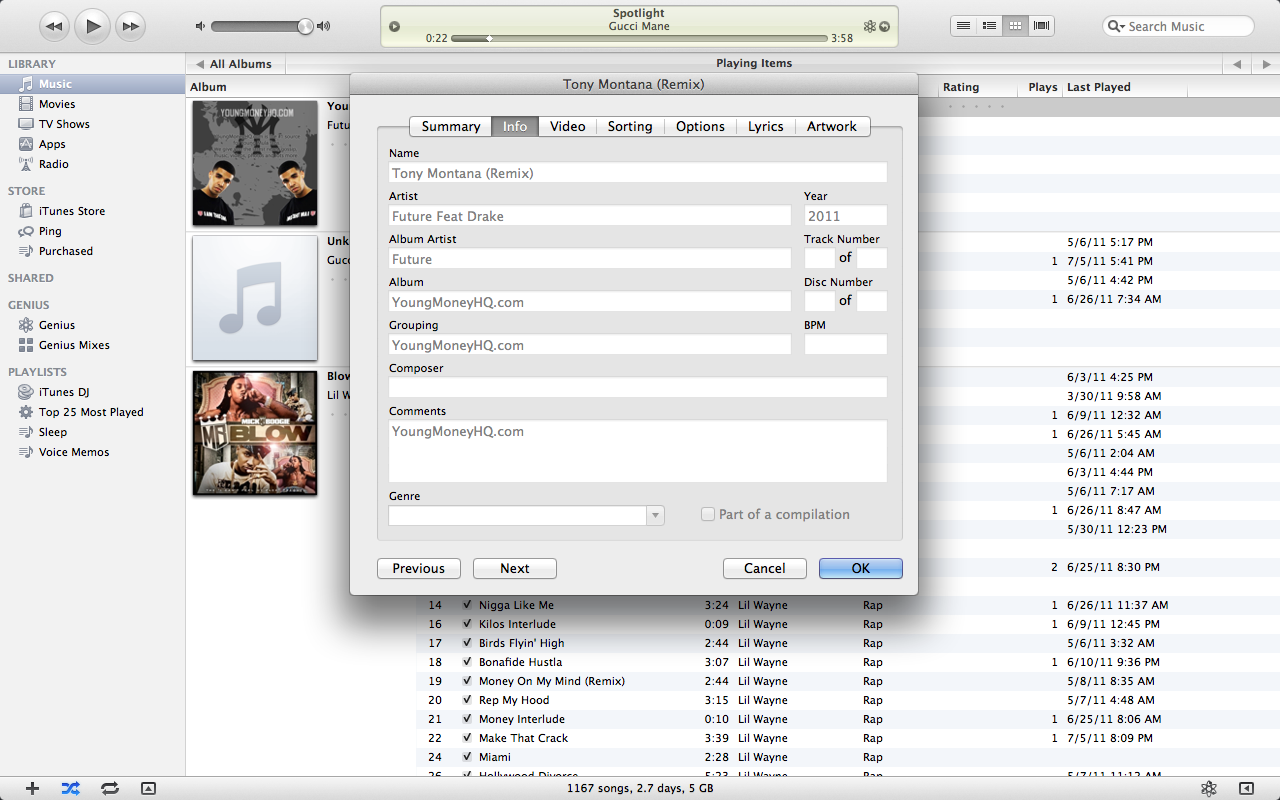Uncheck the Rep My Hood checkbox
This screenshot has height=800, width=1280.
tap(467, 700)
